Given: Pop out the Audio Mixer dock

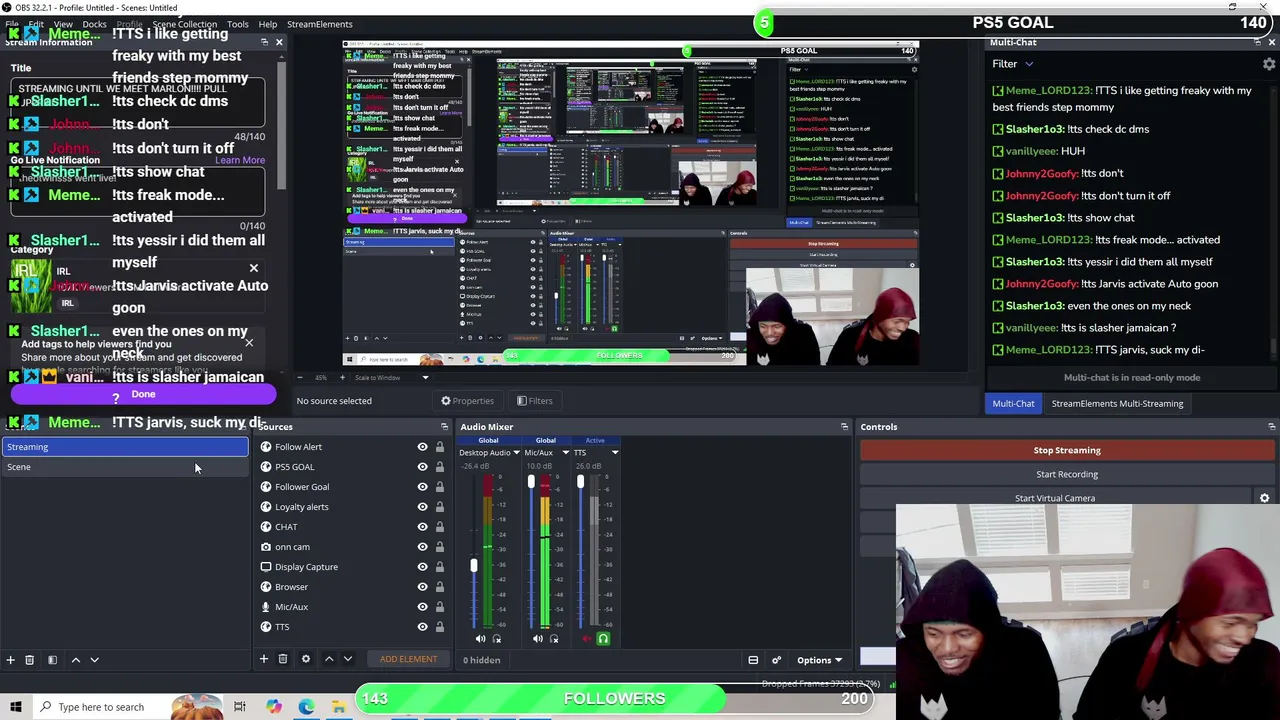Looking at the screenshot, I should click(844, 427).
